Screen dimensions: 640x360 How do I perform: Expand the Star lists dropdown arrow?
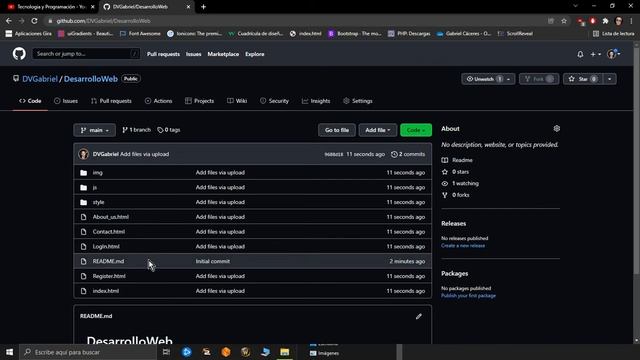coord(609,79)
